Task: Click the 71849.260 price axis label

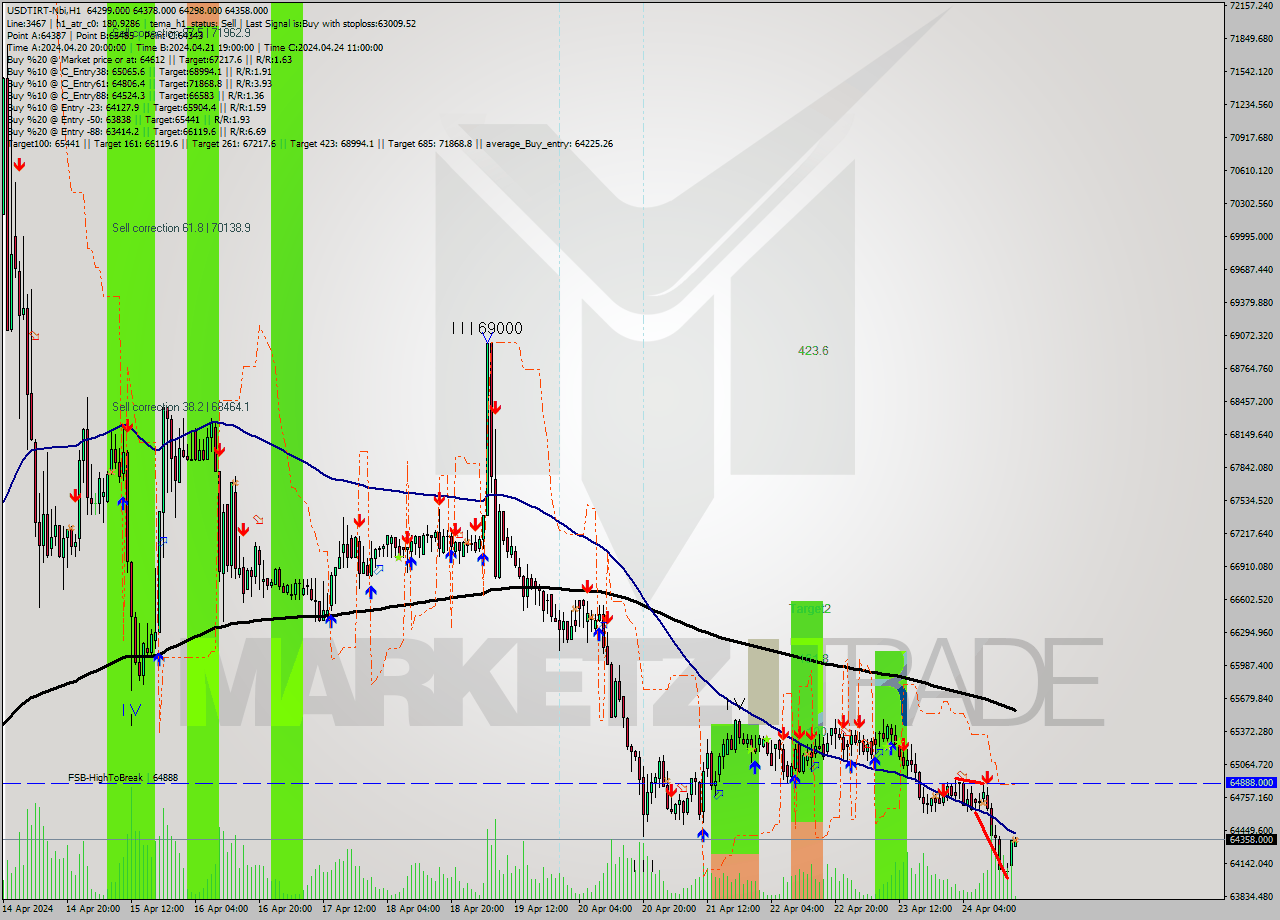Action: [1250, 39]
